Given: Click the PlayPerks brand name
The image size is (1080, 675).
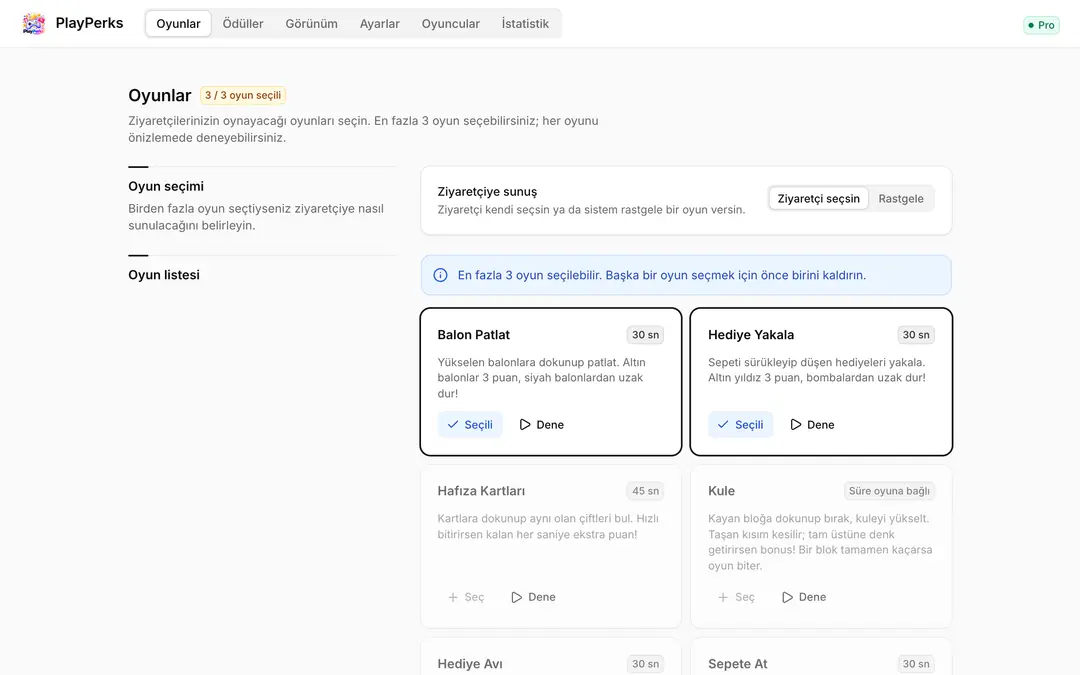Looking at the screenshot, I should [90, 23].
